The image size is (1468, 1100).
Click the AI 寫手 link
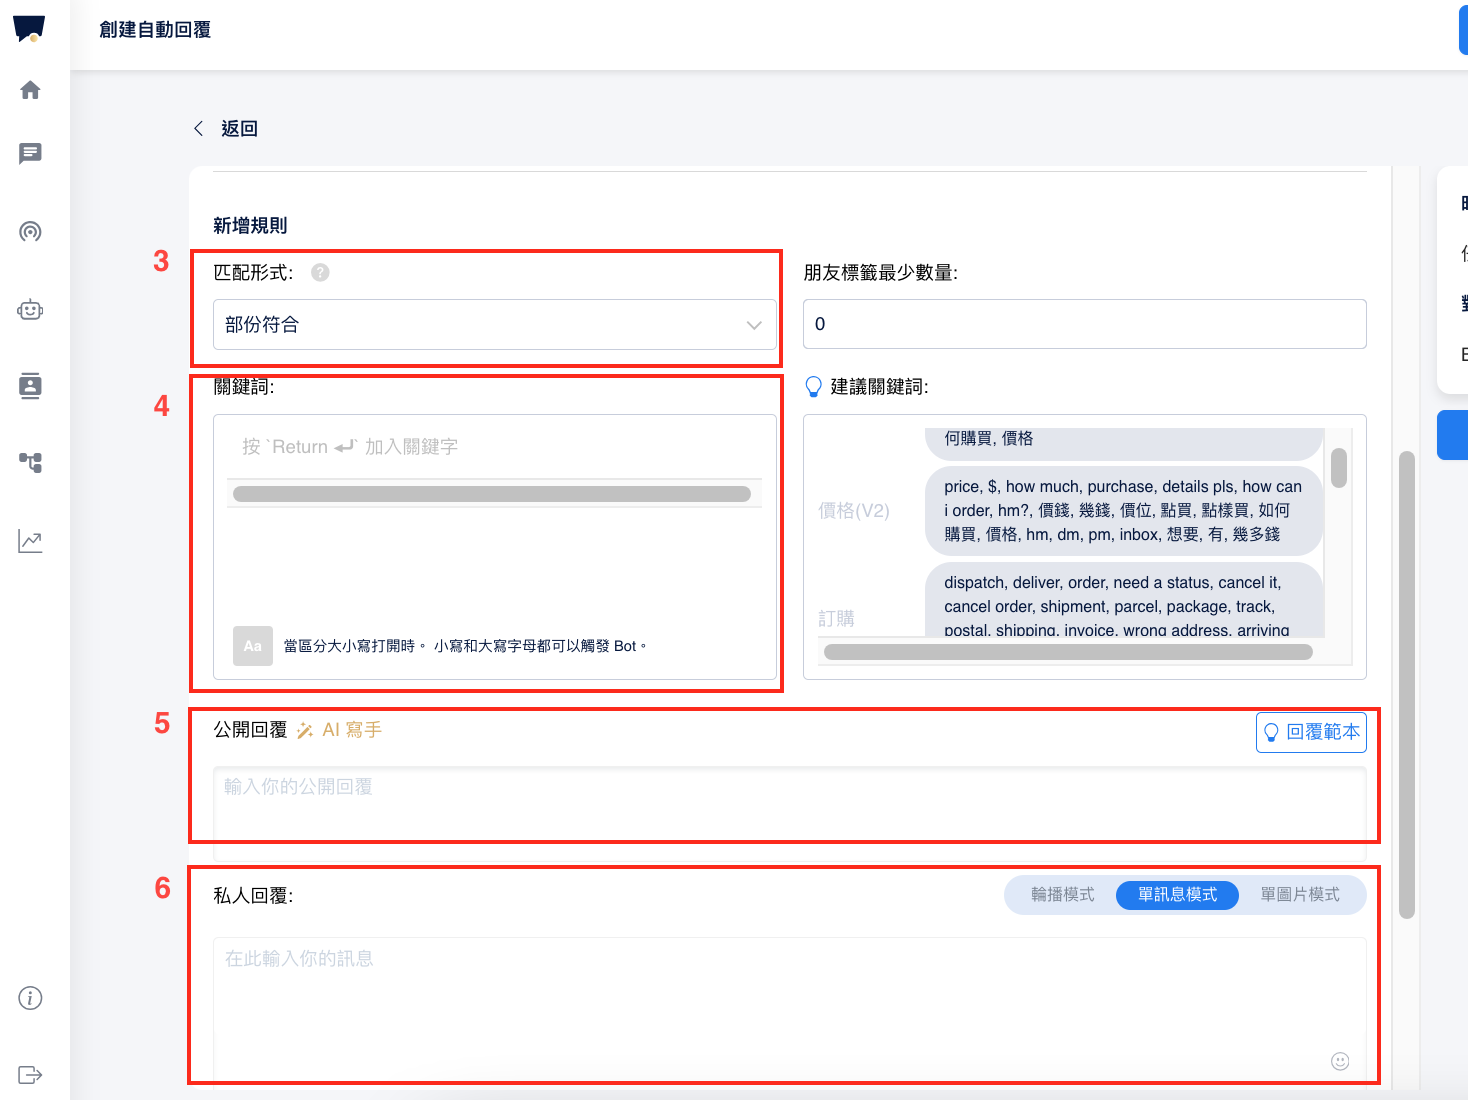pos(340,730)
